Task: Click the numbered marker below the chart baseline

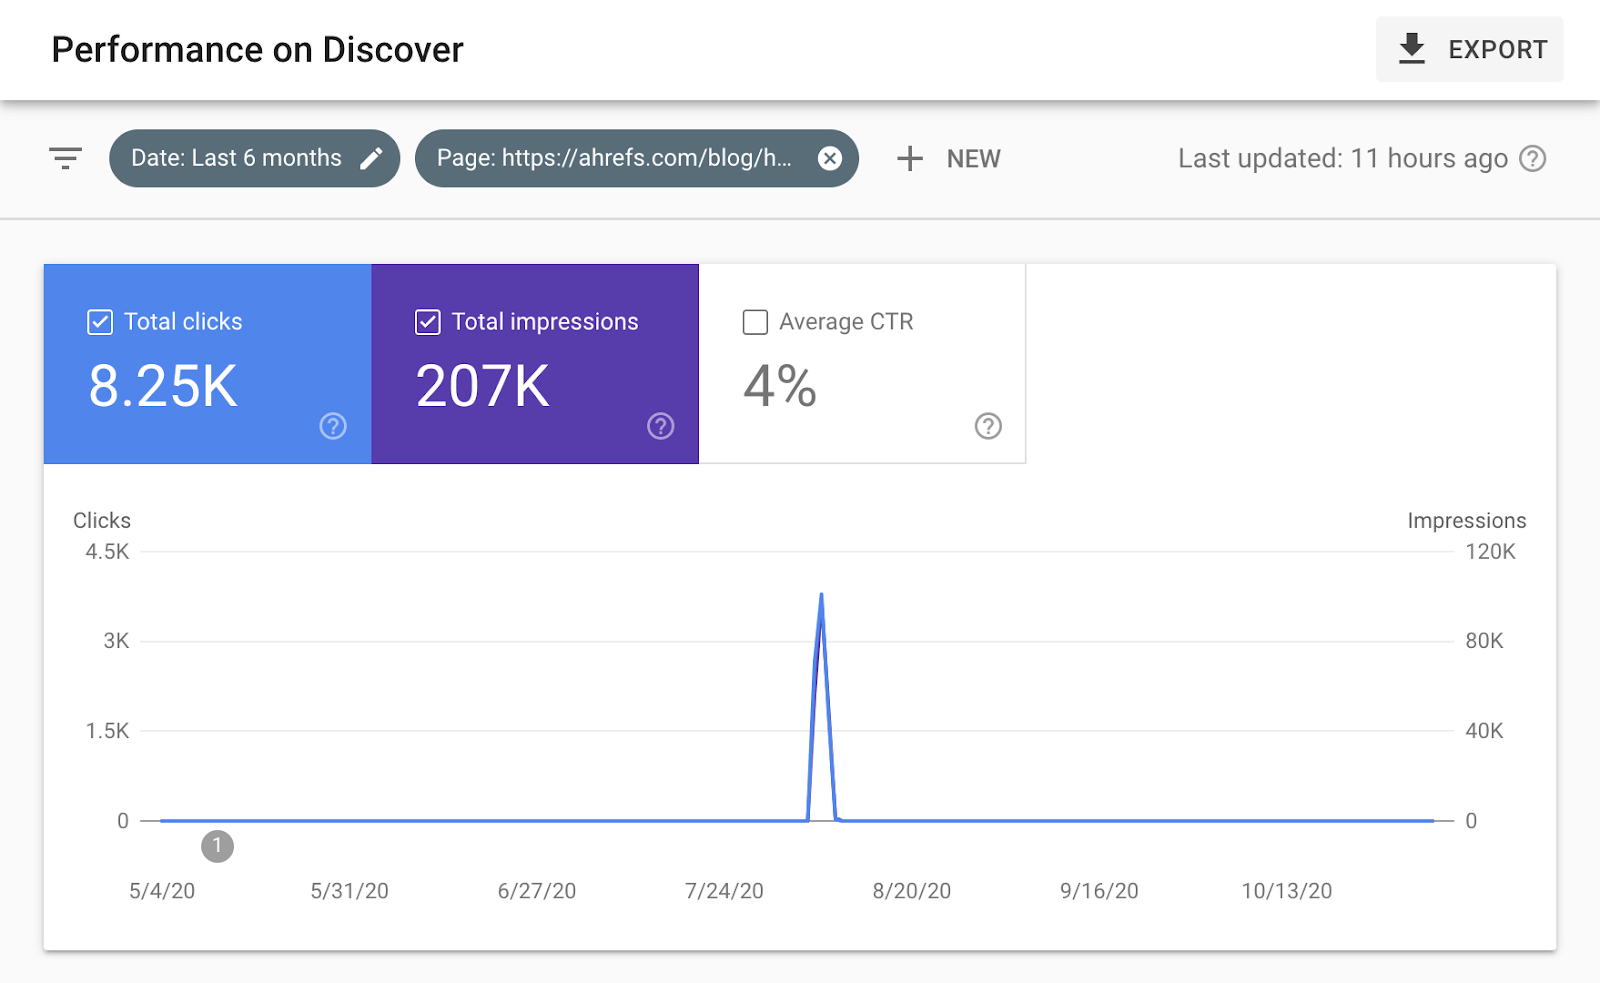Action: pos(218,846)
